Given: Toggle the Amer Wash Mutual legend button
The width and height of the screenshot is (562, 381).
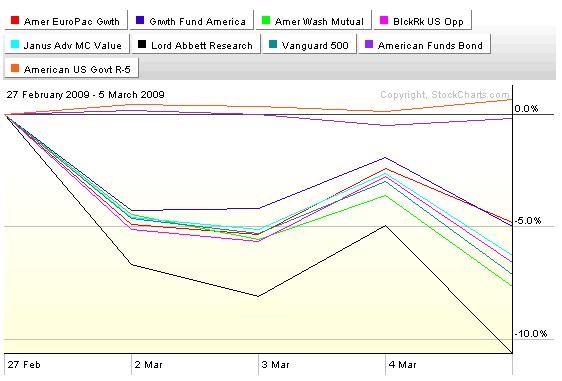Looking at the screenshot, I should 314,20.
